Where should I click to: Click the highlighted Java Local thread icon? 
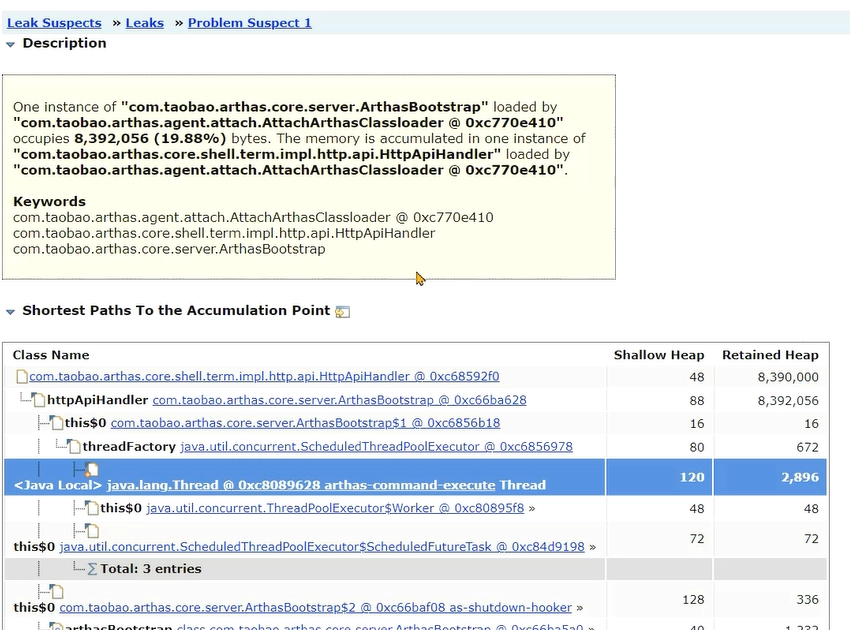[x=92, y=470]
